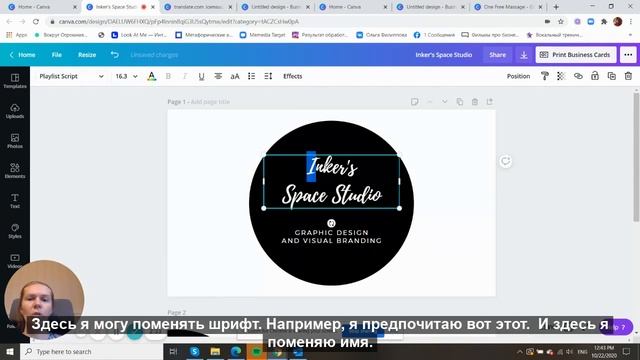The width and height of the screenshot is (640, 360).
Task: Bookmark this page with star icon
Action: pos(561,22)
